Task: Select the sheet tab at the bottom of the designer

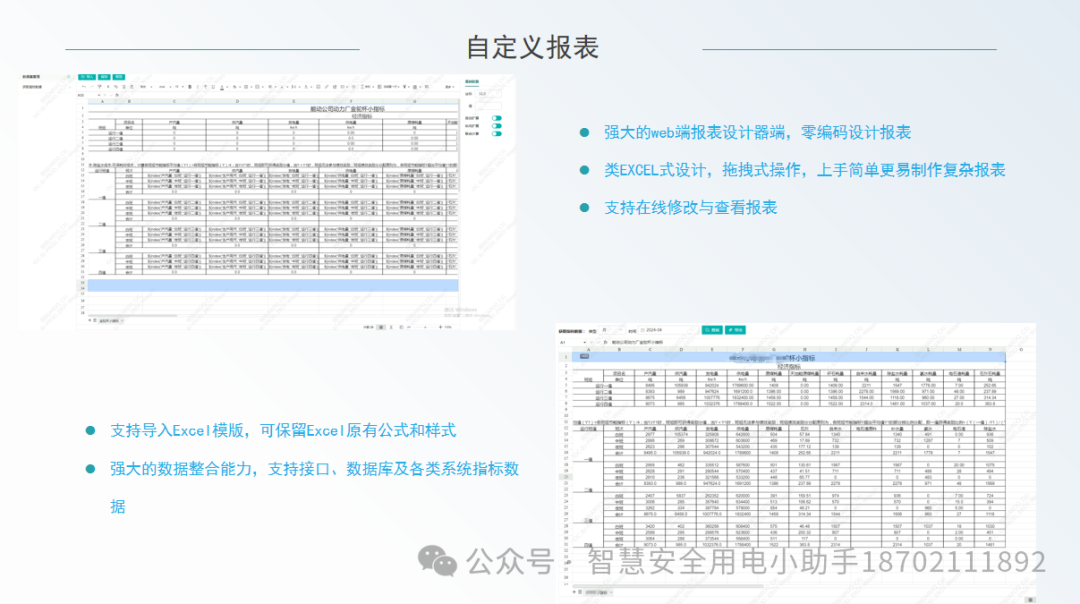Action: point(110,321)
